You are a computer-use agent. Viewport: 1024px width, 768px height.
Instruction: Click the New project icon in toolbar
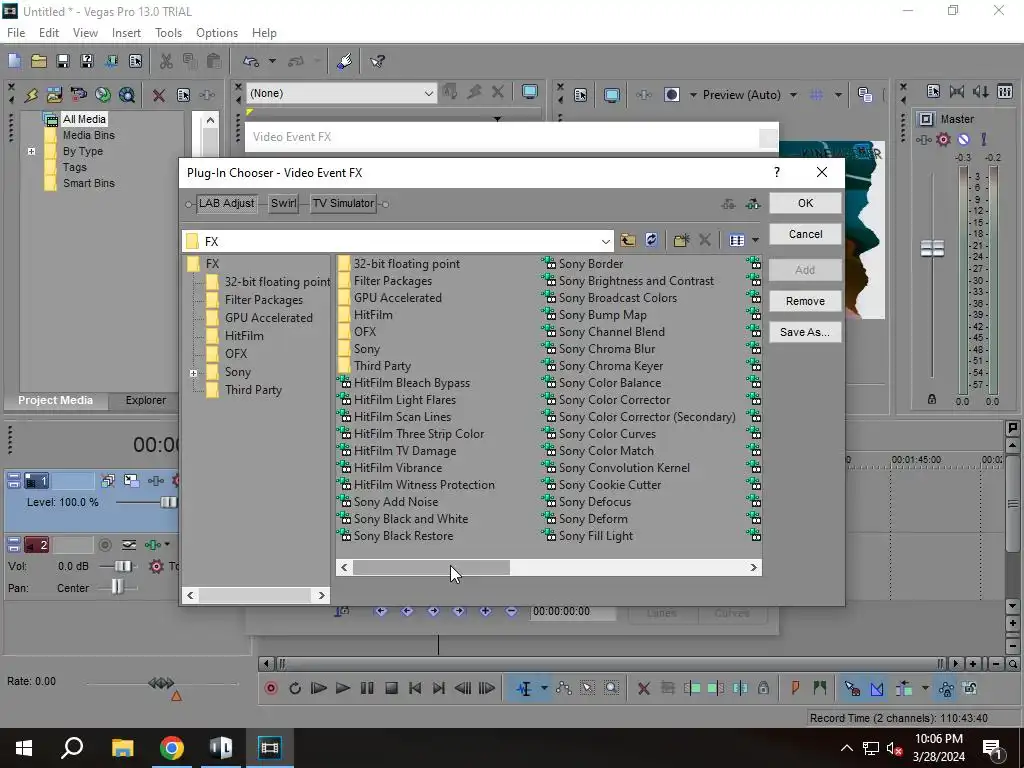(x=14, y=61)
